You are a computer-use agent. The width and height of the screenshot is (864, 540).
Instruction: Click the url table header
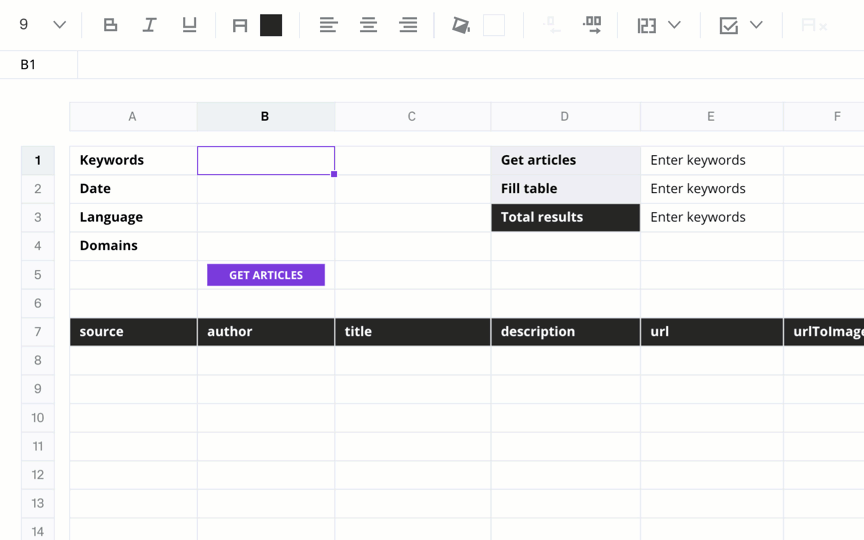[x=711, y=332]
